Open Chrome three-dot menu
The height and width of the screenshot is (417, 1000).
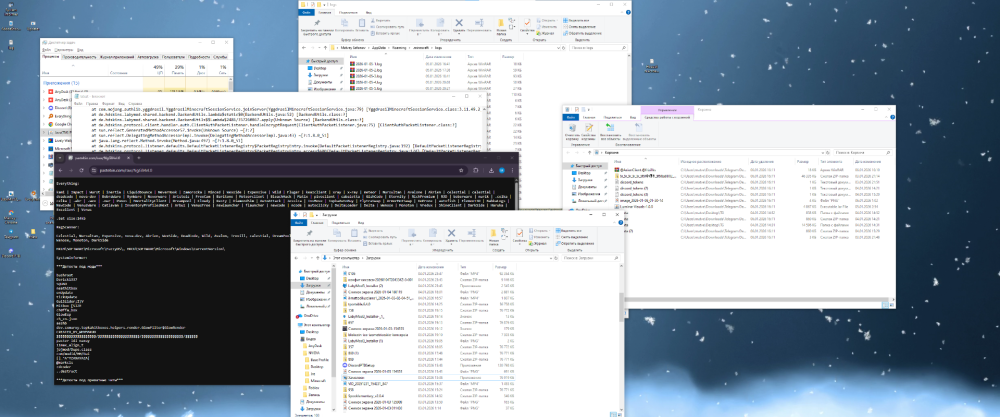pos(513,170)
